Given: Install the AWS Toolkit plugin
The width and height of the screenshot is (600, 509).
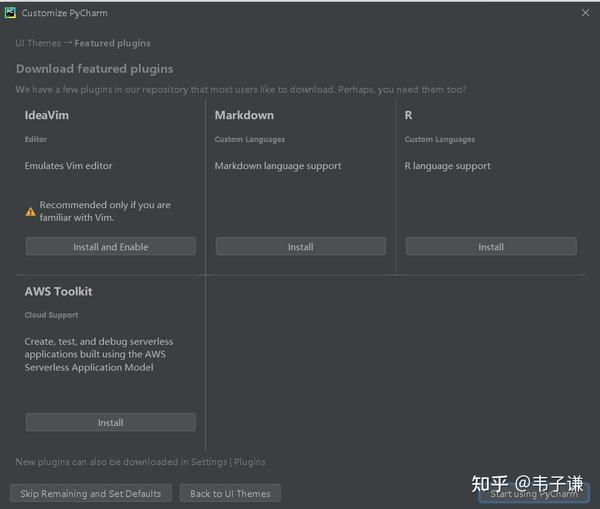Looking at the screenshot, I should point(110,423).
